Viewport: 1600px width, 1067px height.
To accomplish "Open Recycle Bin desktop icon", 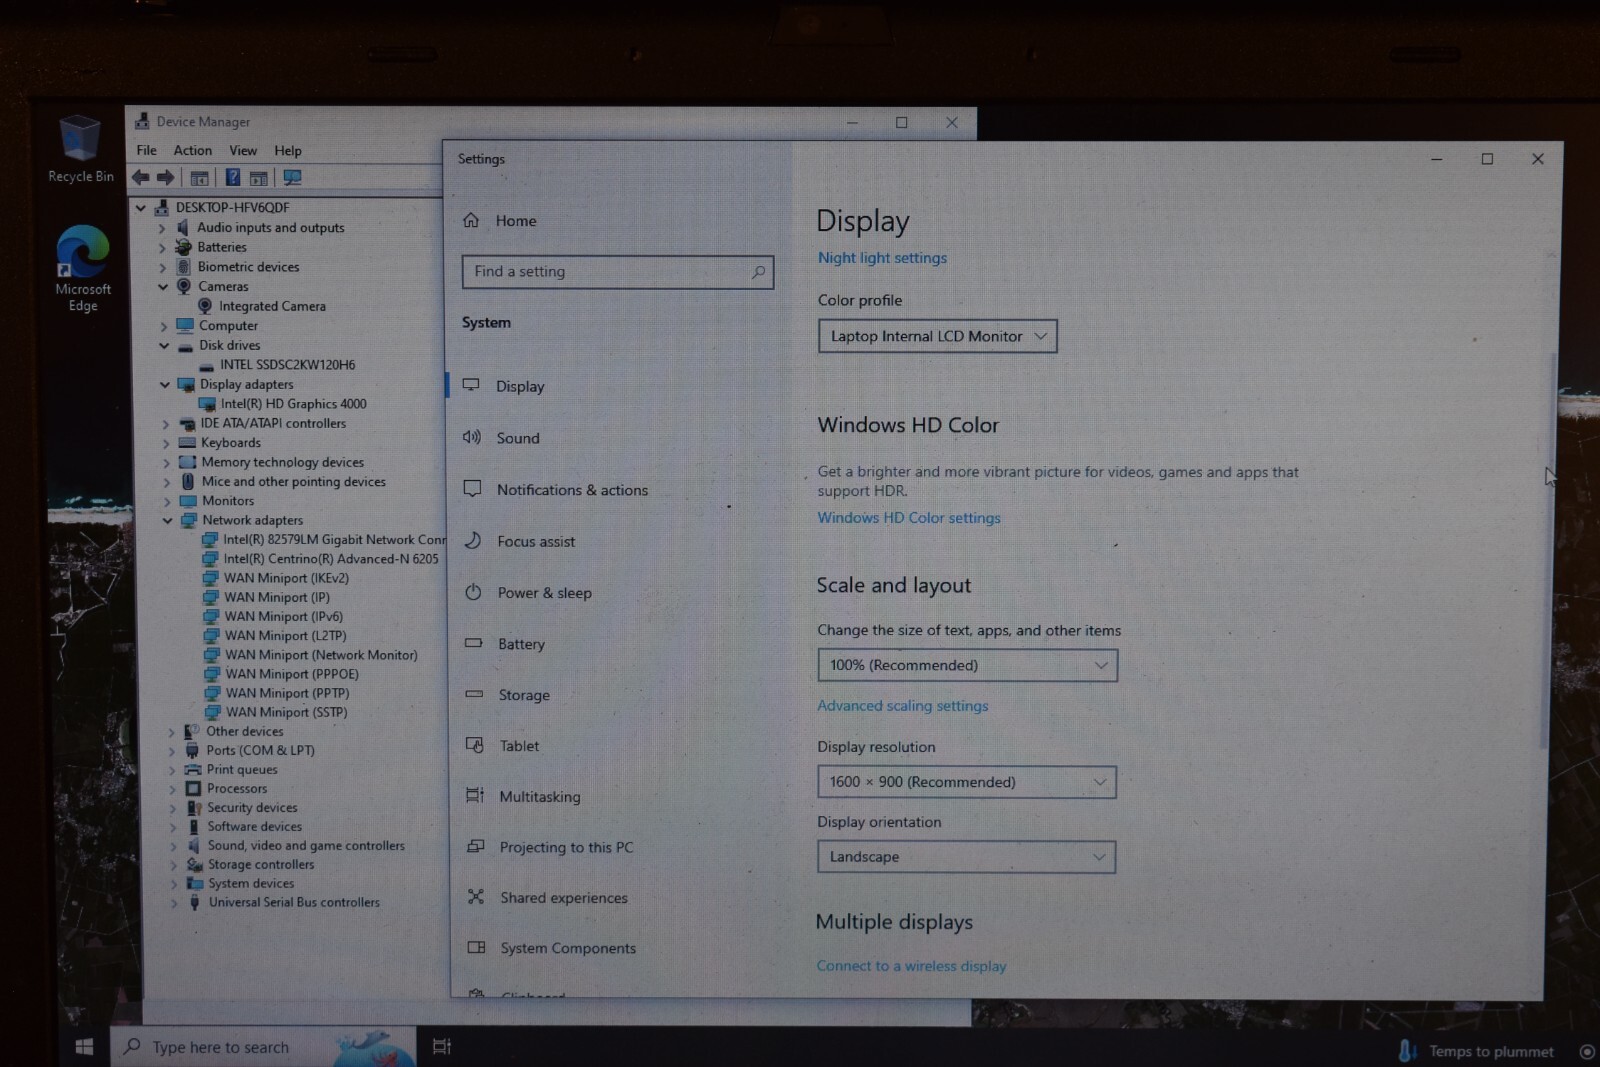I will pyautogui.click(x=81, y=149).
